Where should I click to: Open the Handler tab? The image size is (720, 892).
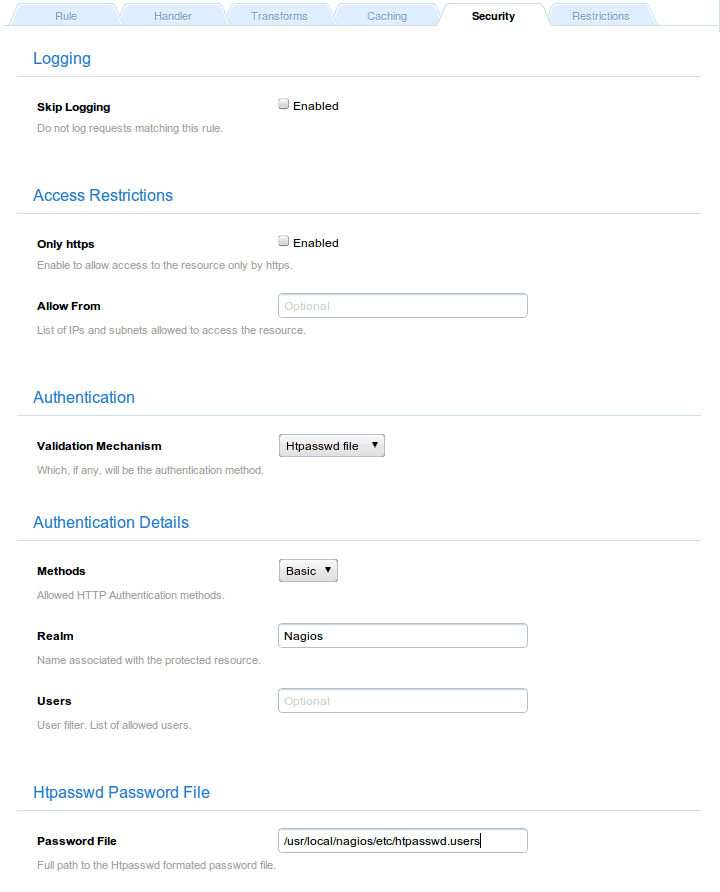[x=173, y=16]
